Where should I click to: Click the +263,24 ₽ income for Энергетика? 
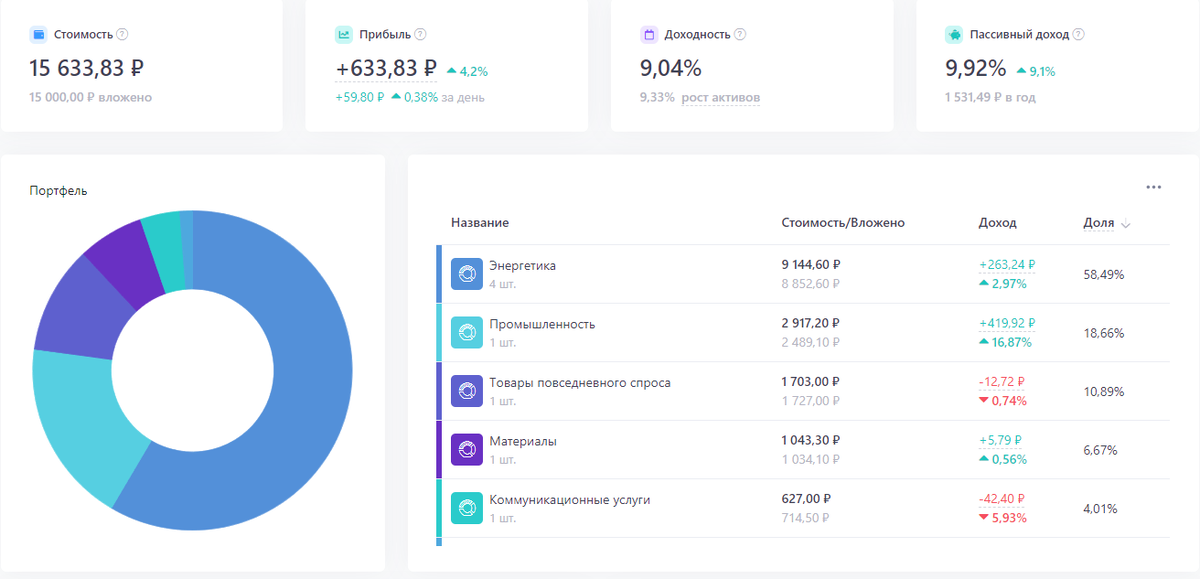1007,265
